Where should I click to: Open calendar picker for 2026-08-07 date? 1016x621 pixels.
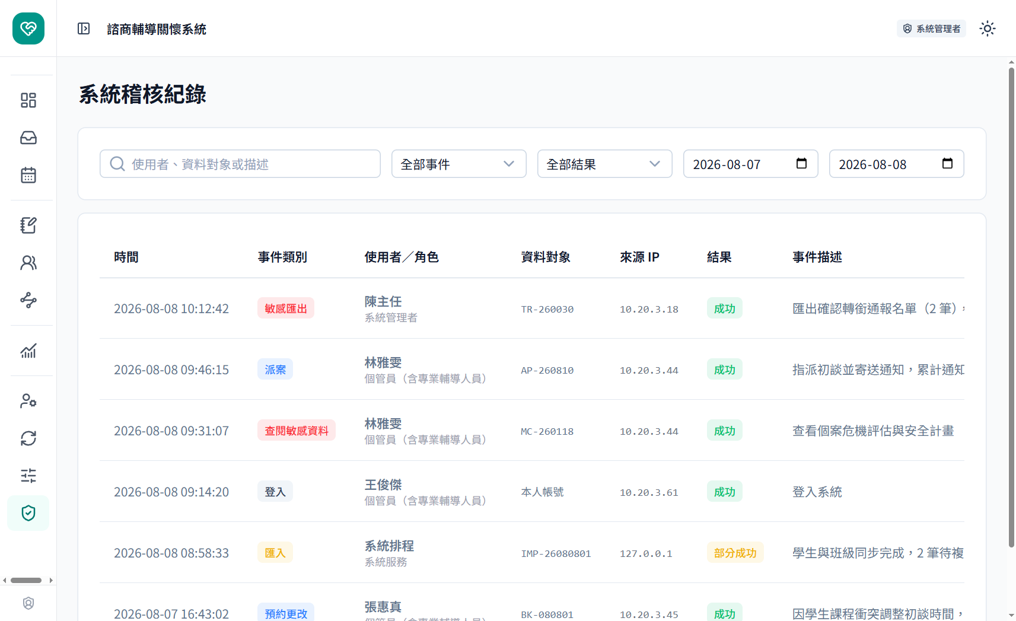click(x=802, y=163)
